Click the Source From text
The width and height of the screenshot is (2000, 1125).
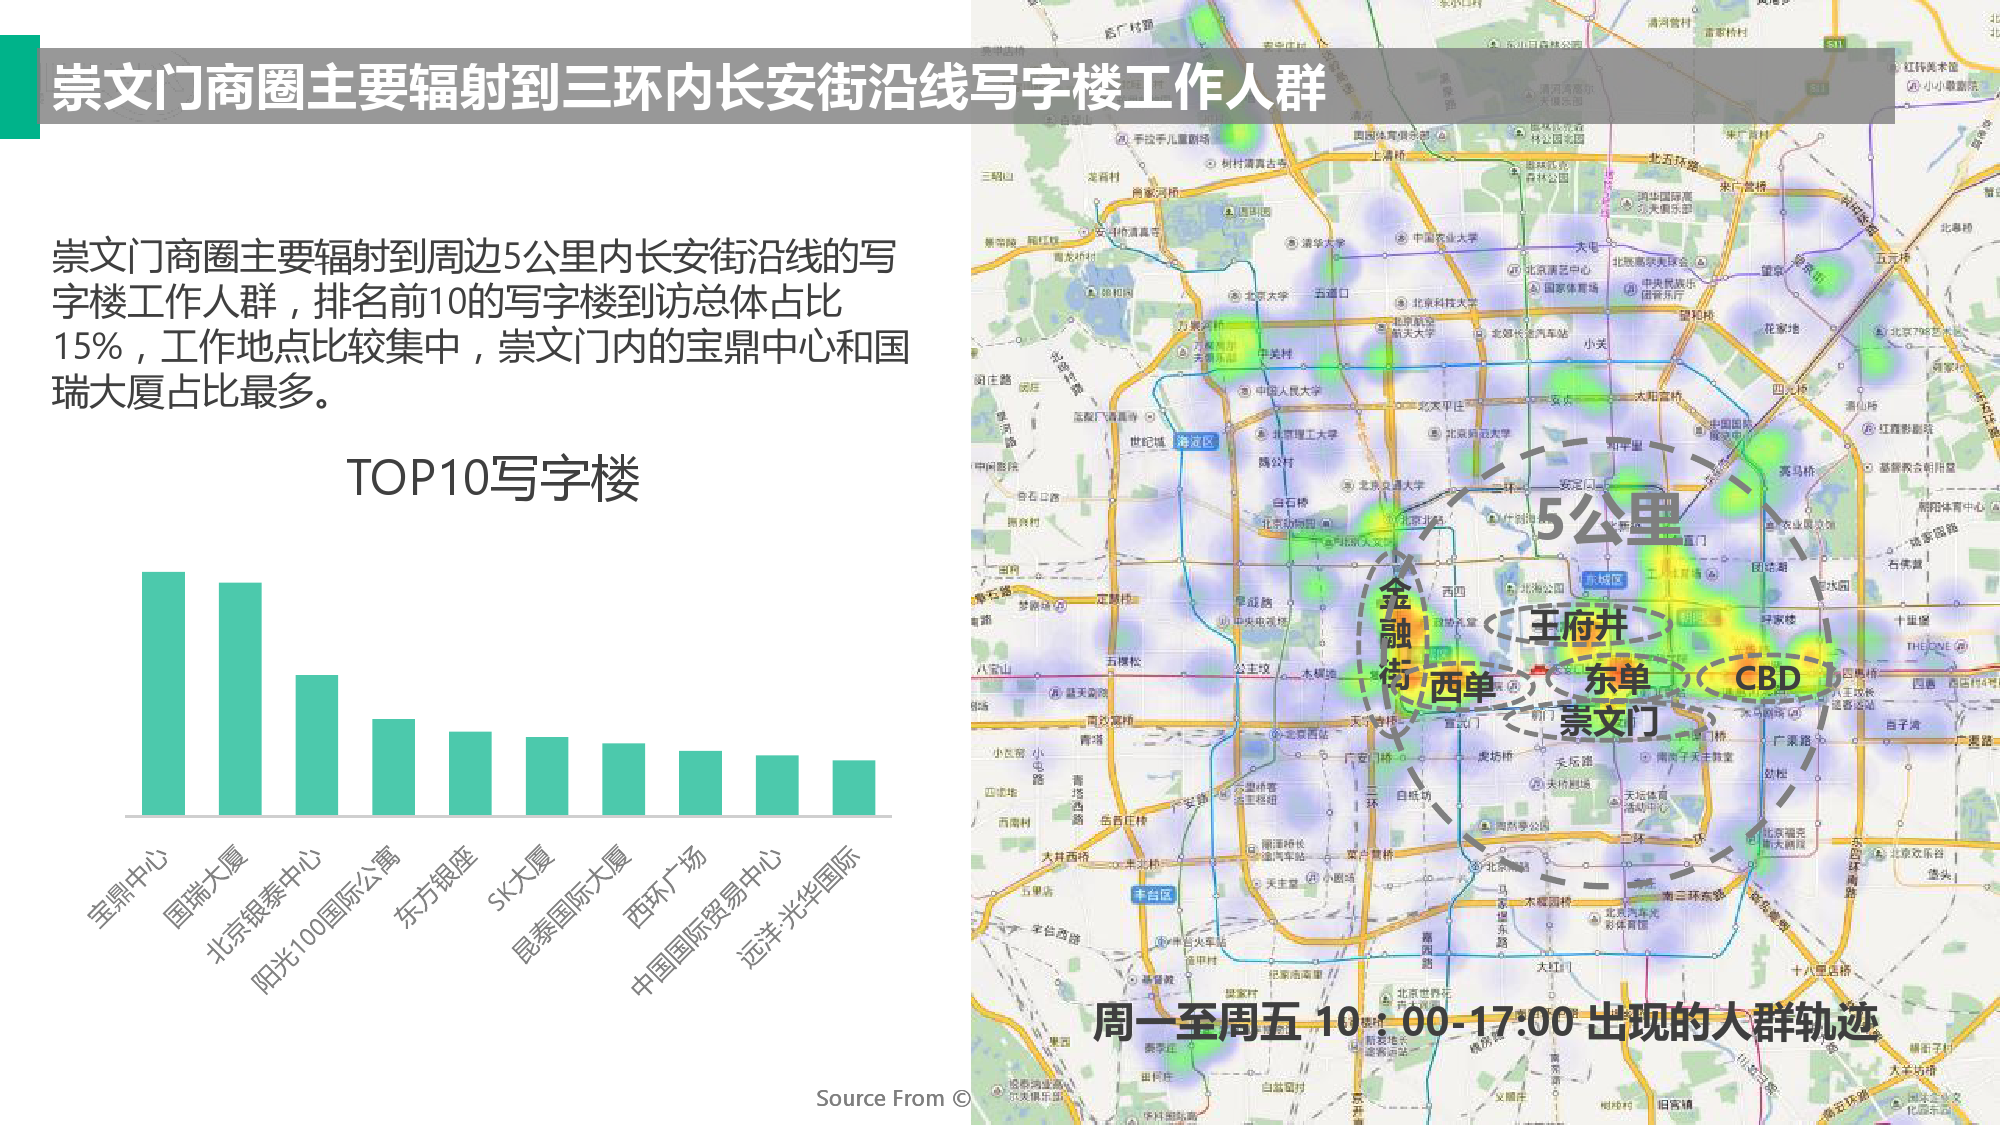click(893, 1098)
